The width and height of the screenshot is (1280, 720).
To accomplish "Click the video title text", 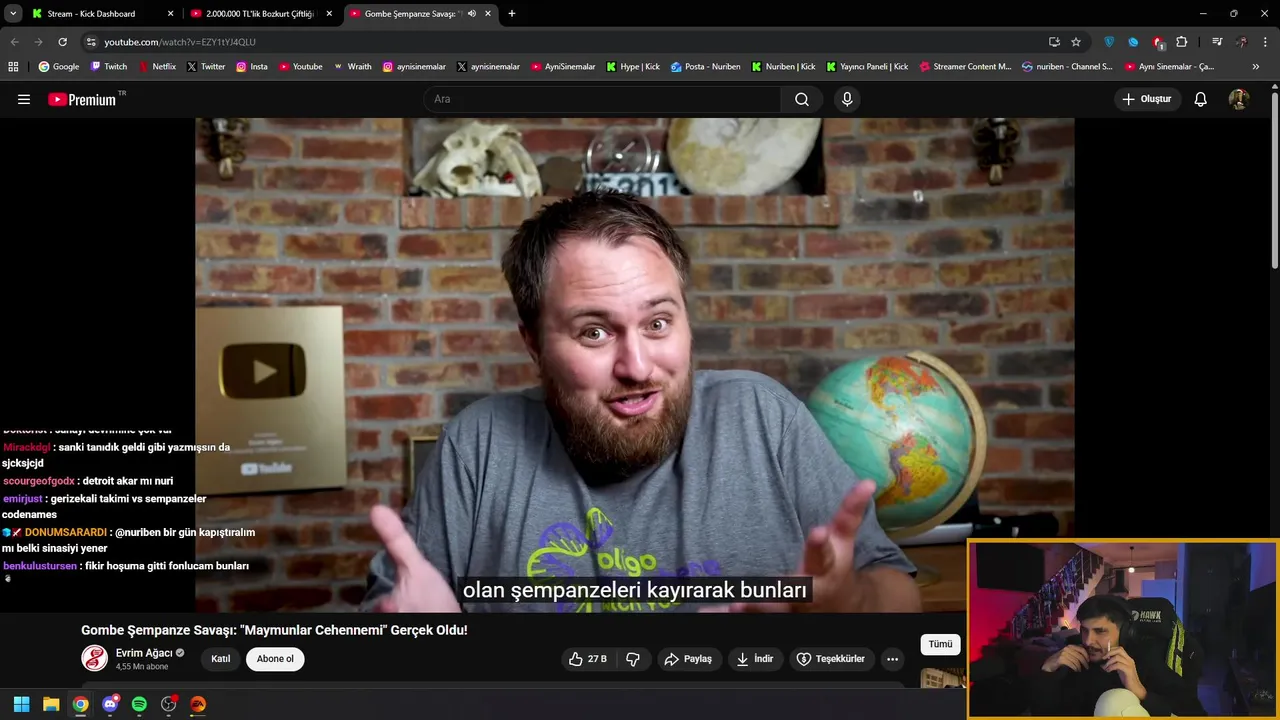I will (274, 630).
